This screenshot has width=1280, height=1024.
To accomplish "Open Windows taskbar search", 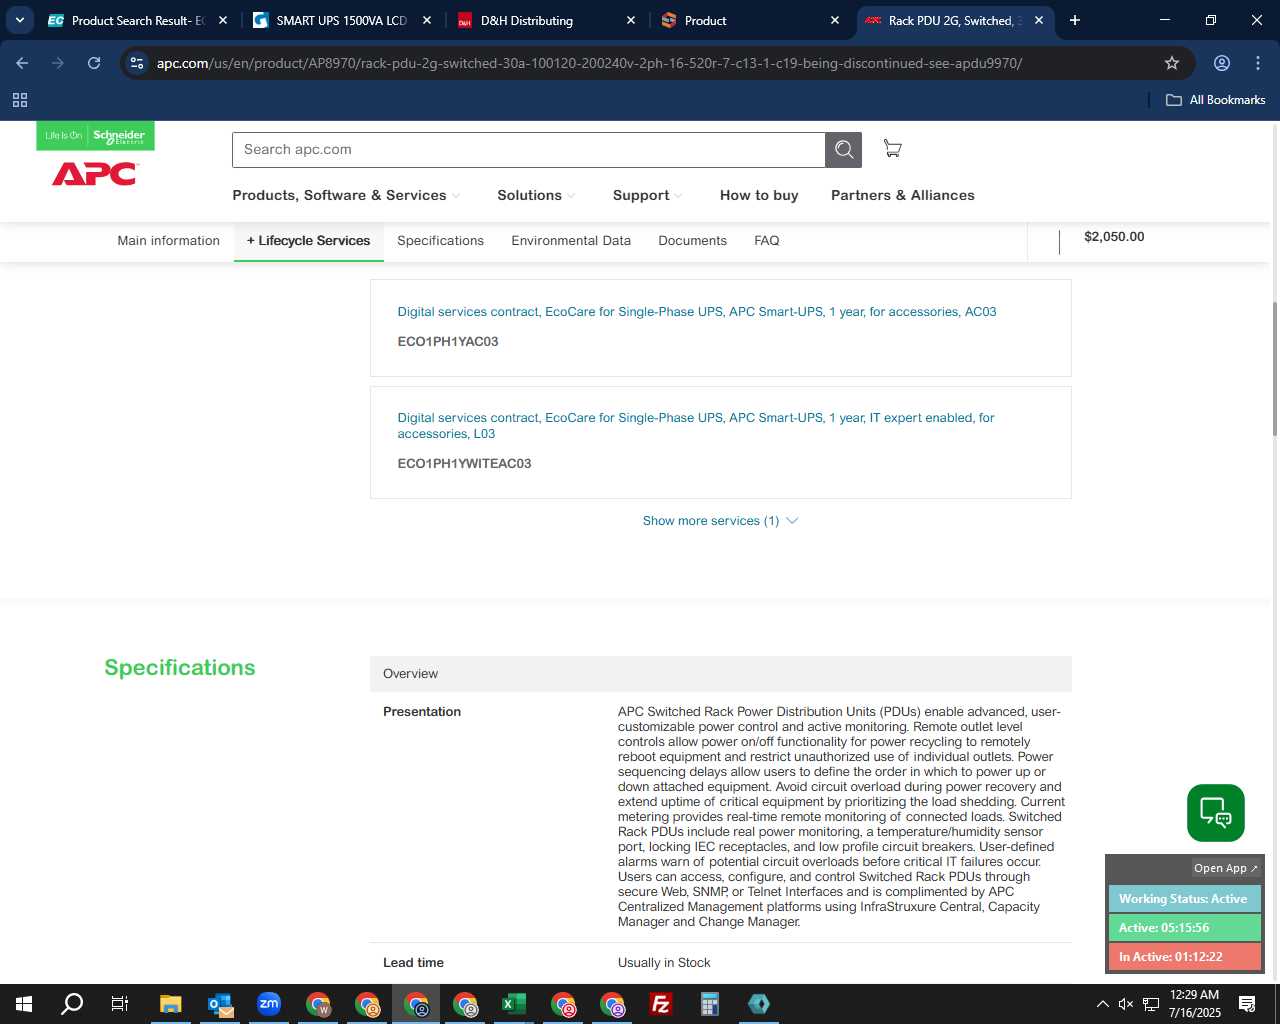I will (x=72, y=1004).
